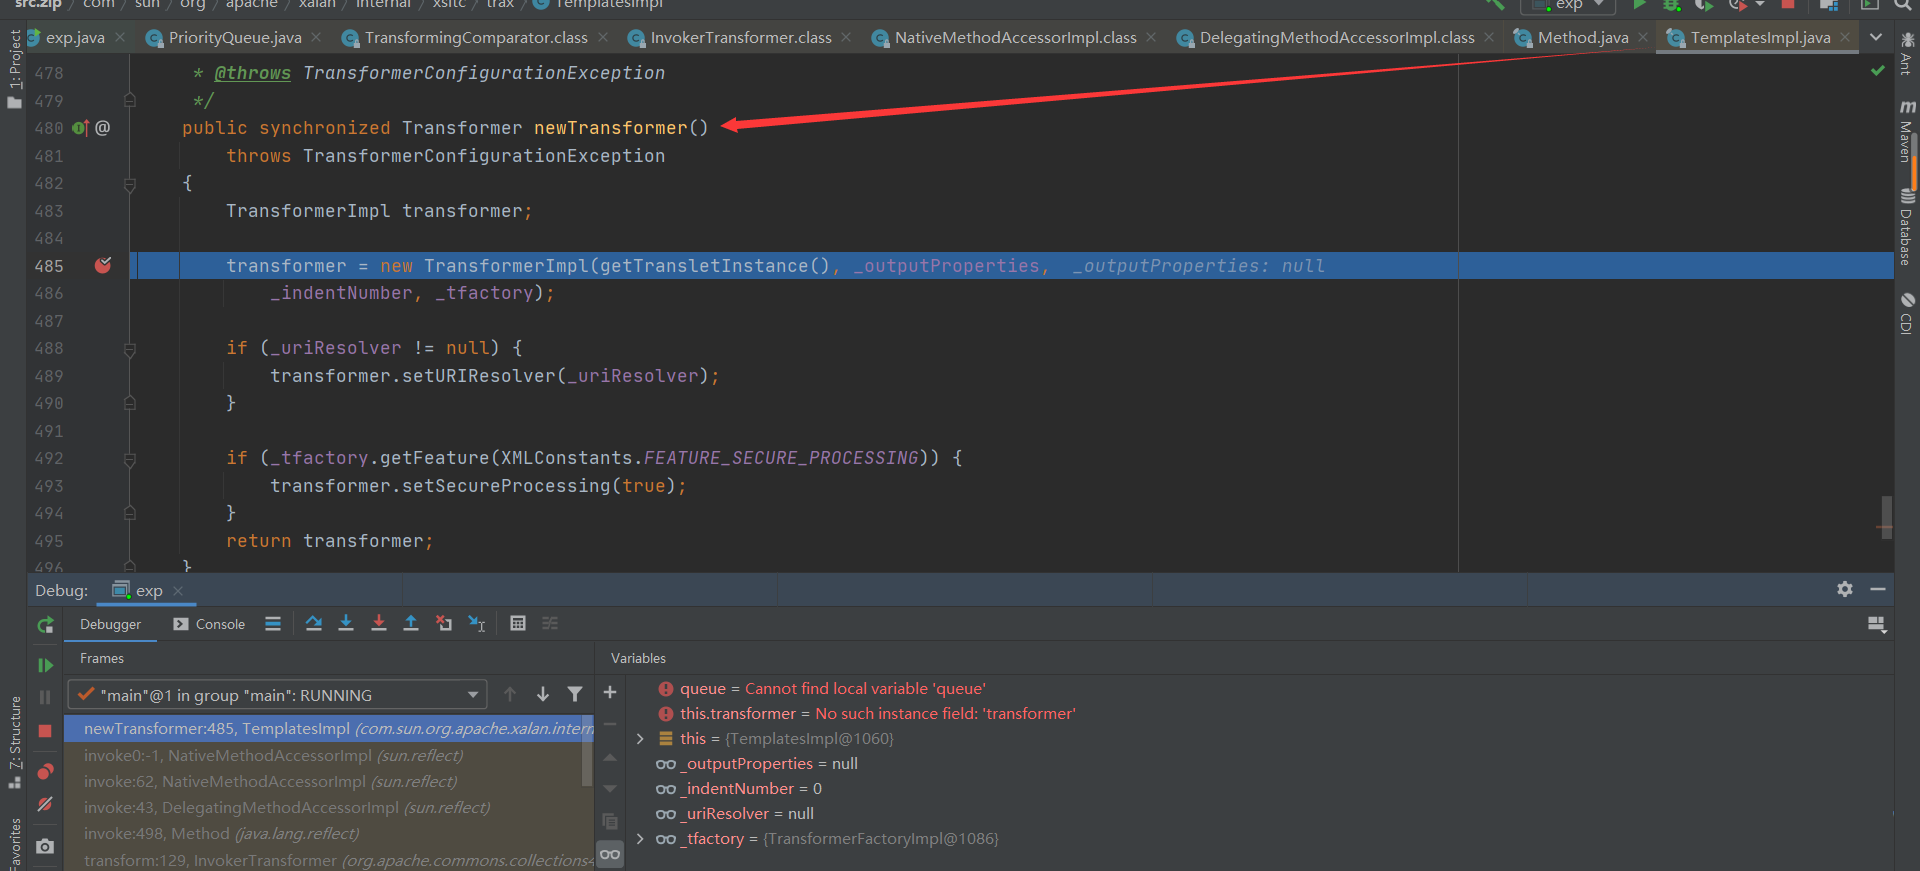Select frame transform:129, InvokerTransformer
1920x871 pixels.
329,860
